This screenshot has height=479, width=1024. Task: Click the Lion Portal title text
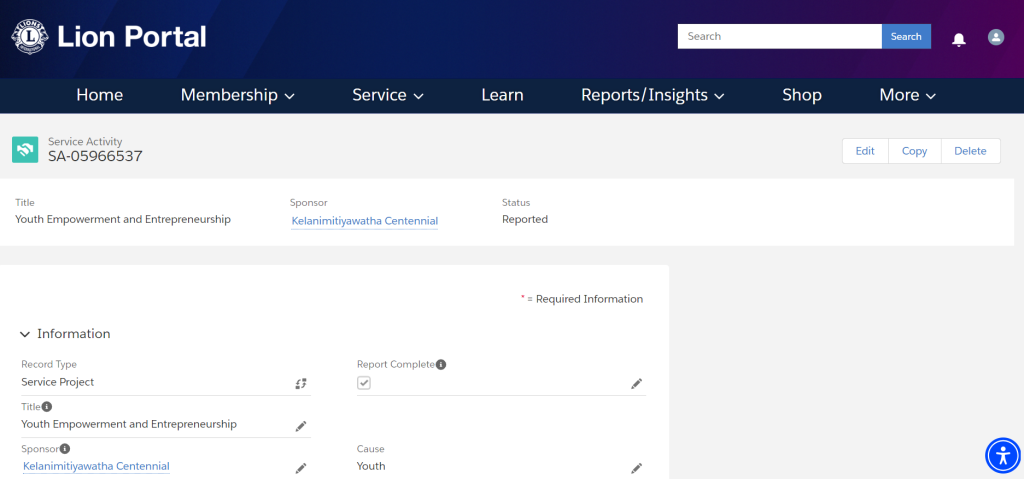point(132,37)
